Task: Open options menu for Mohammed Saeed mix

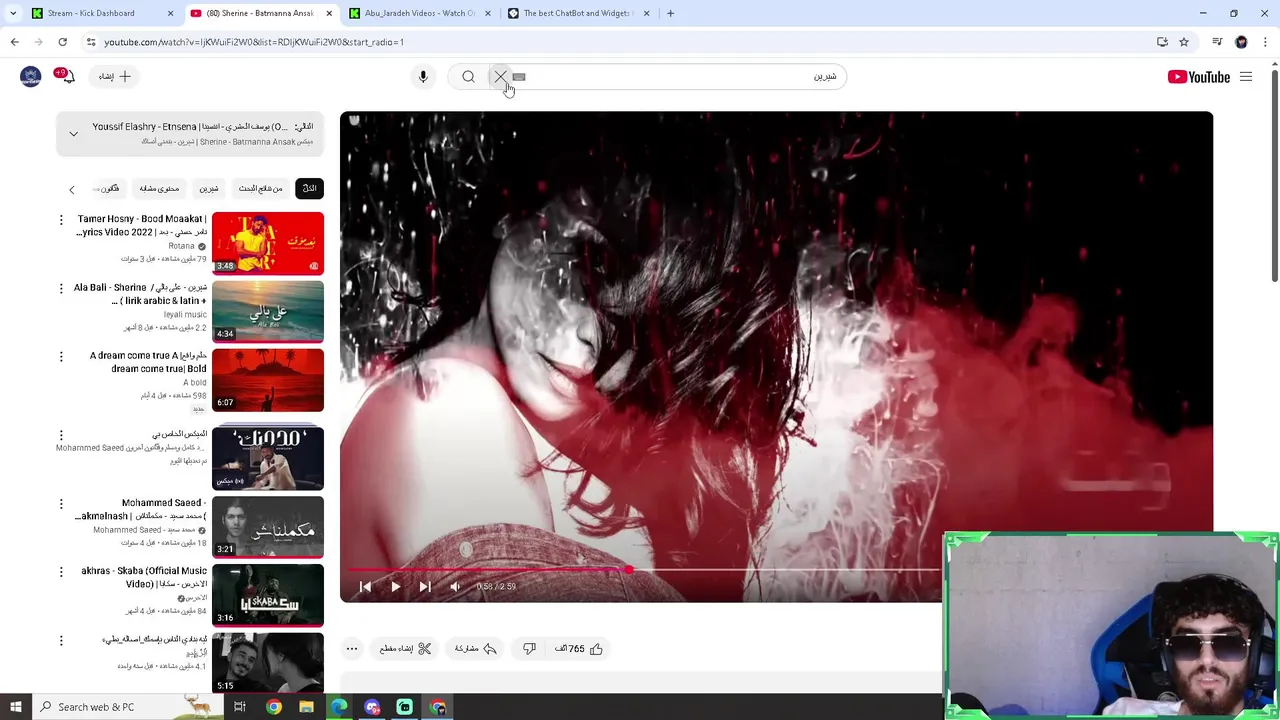Action: 61,436
